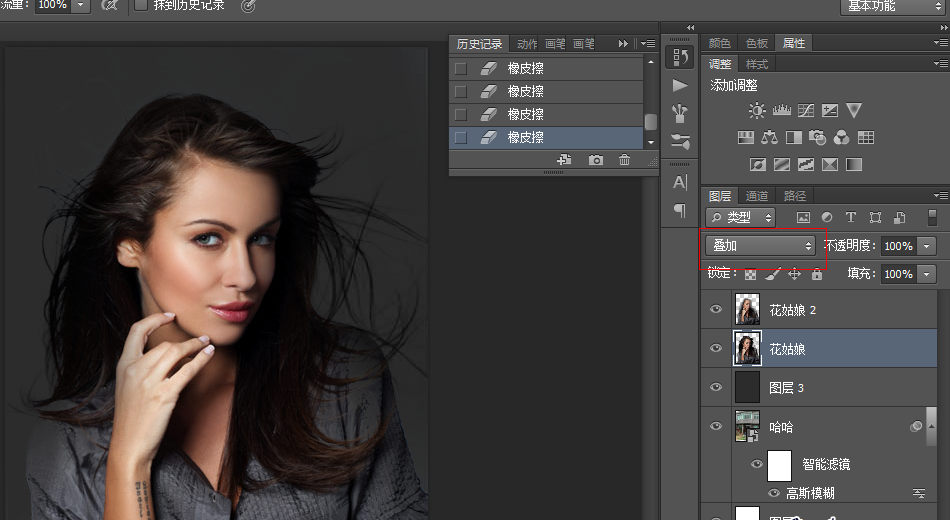Expand the 基本功能 workspace dropdown
Screen dimensions: 950x520
(x=893, y=6)
